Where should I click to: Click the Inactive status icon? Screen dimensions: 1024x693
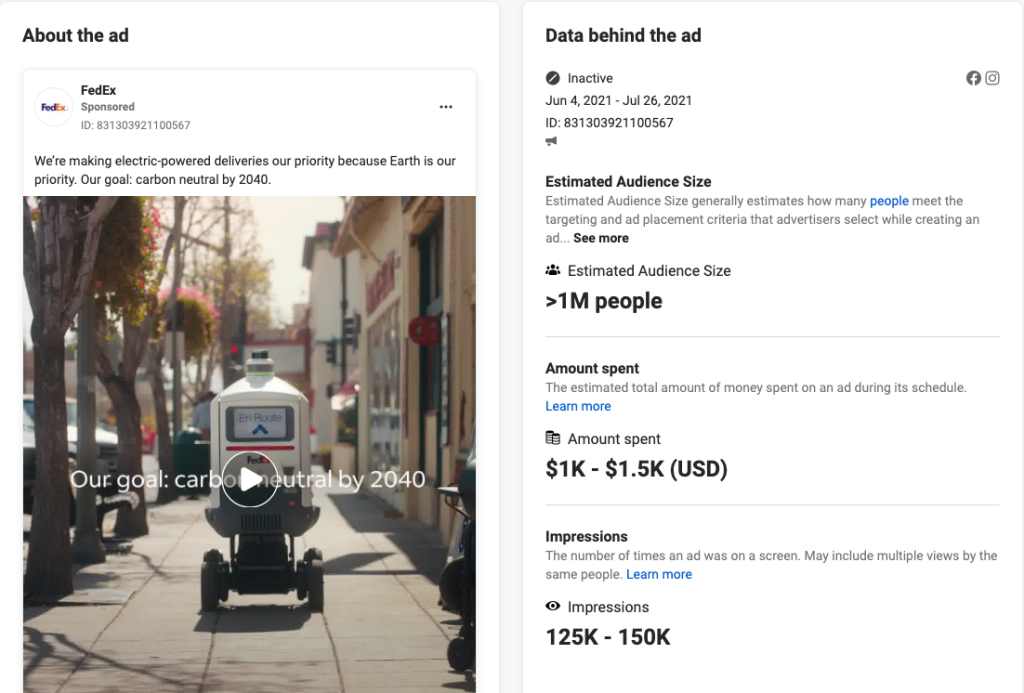point(553,78)
